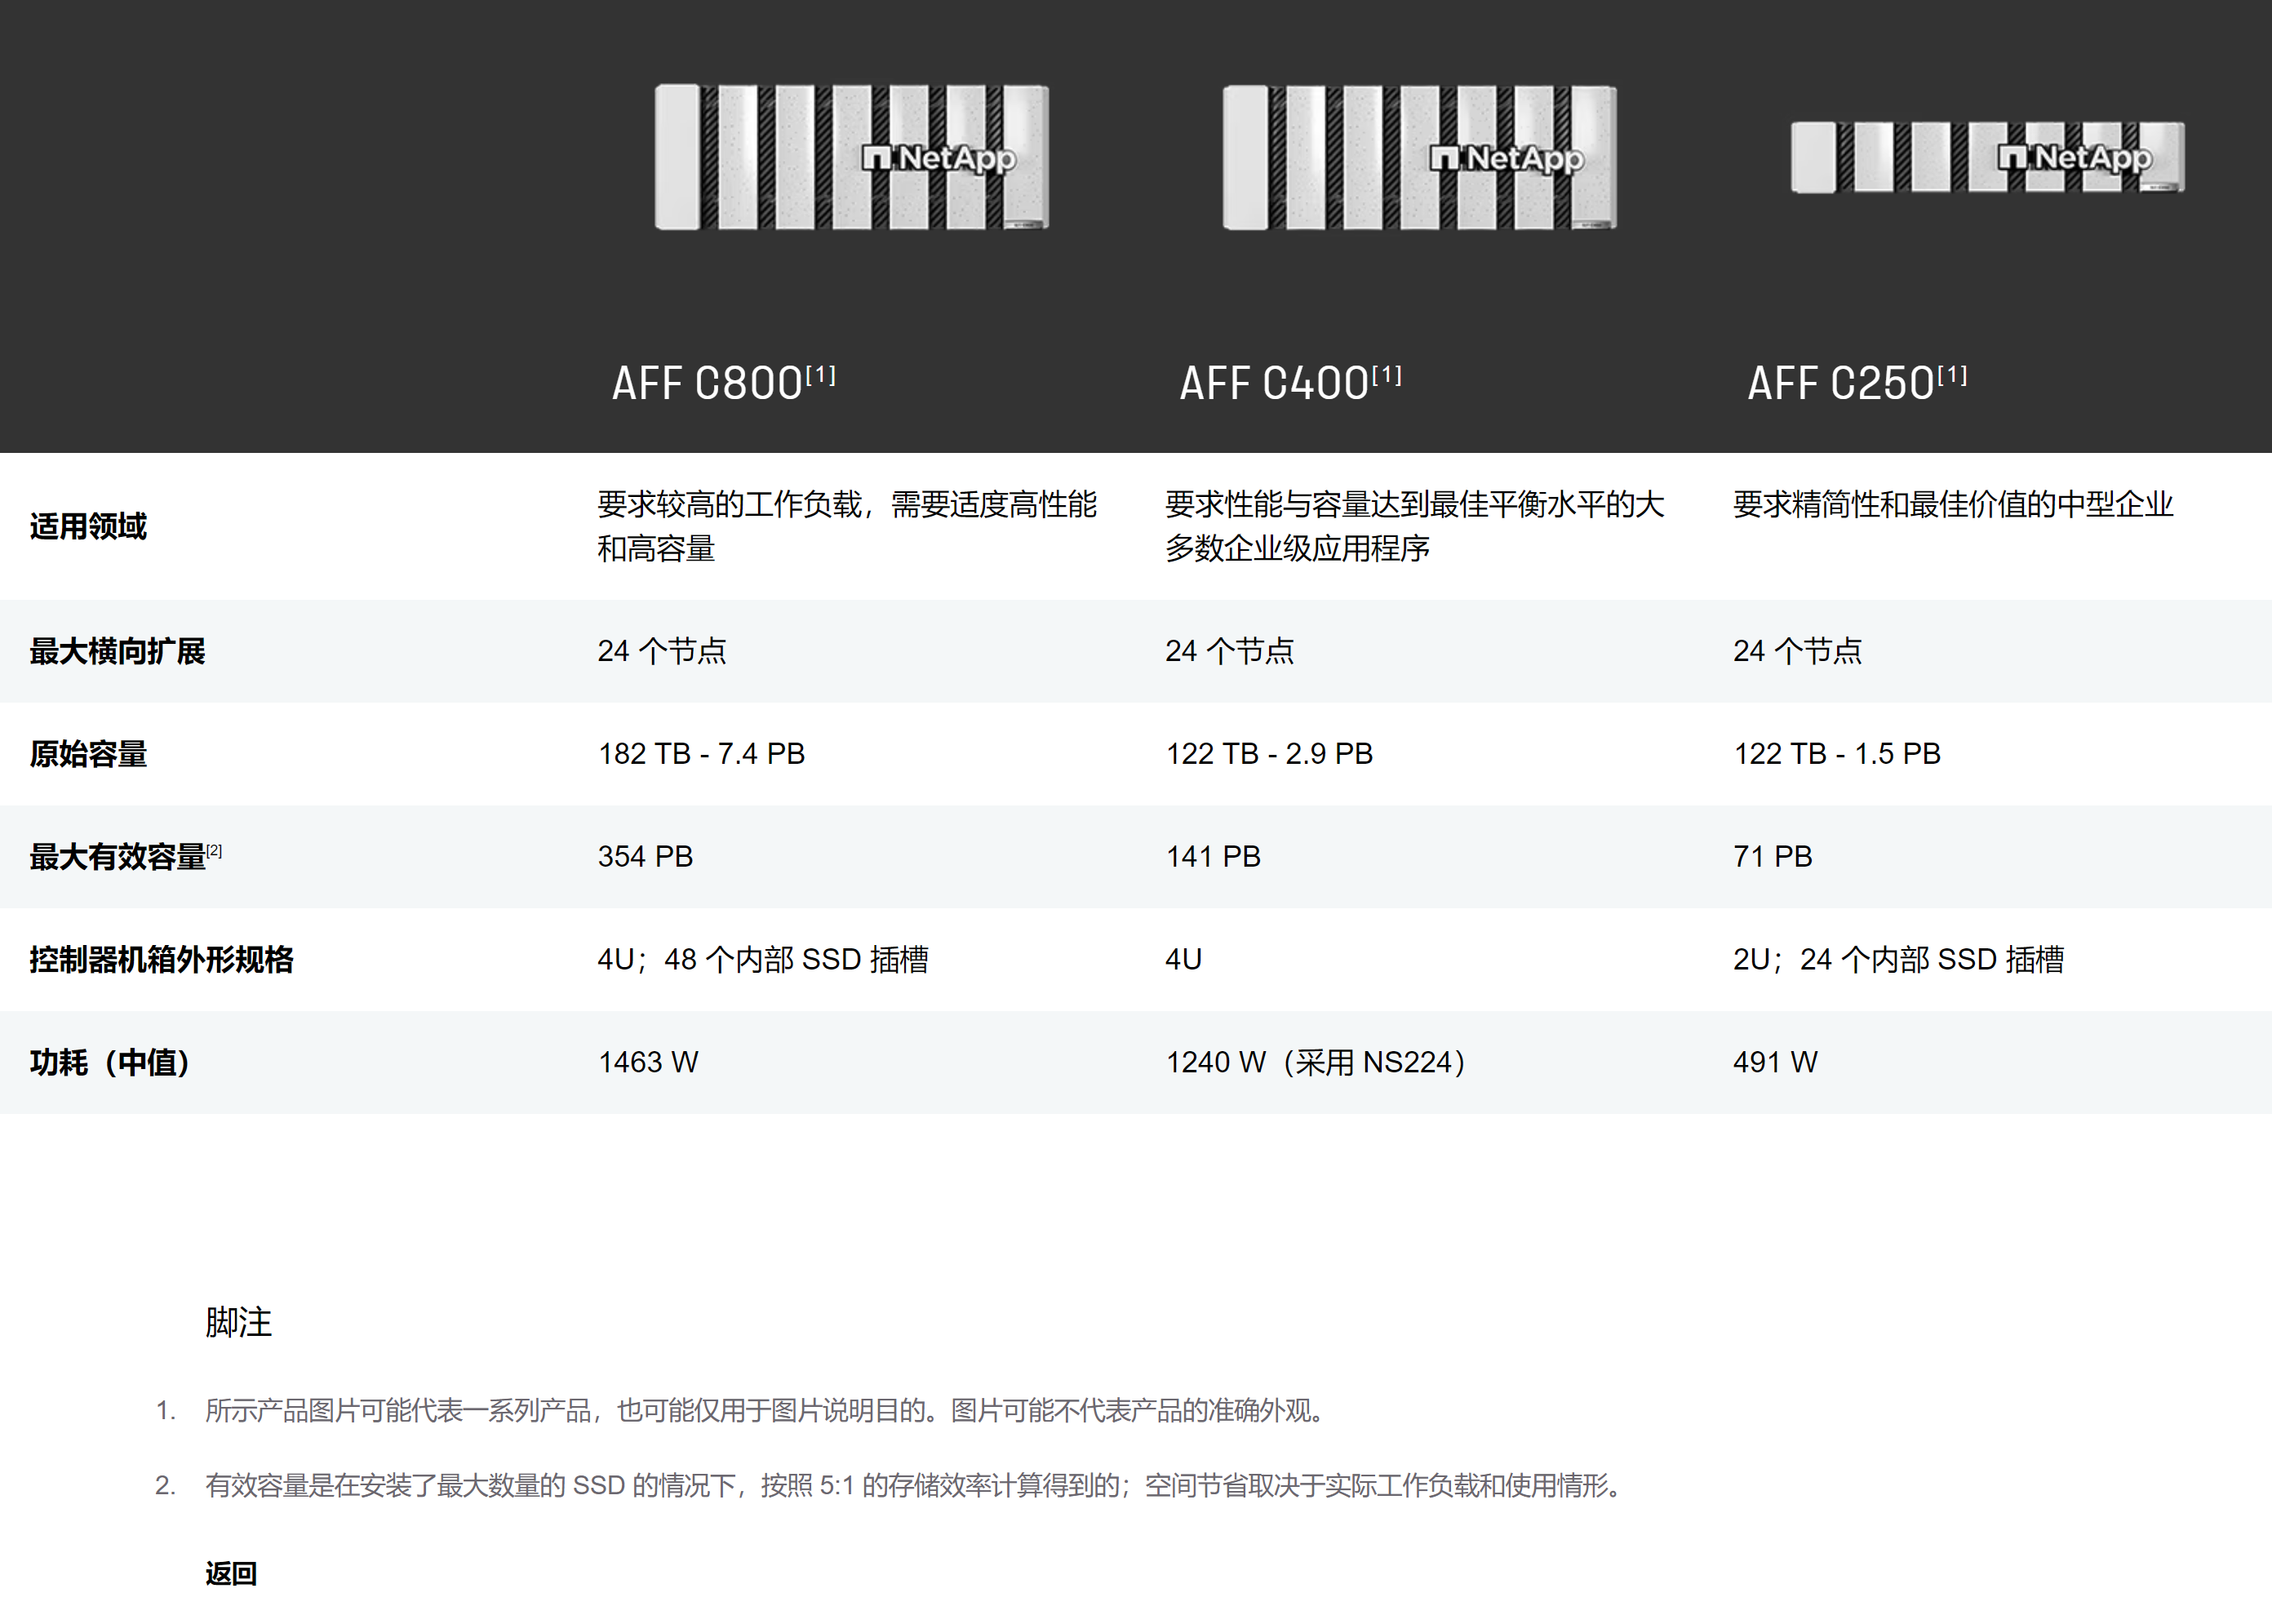This screenshot has height=1624, width=2272.
Task: Click footnote 2 text about 有效容量
Action: (915, 1485)
